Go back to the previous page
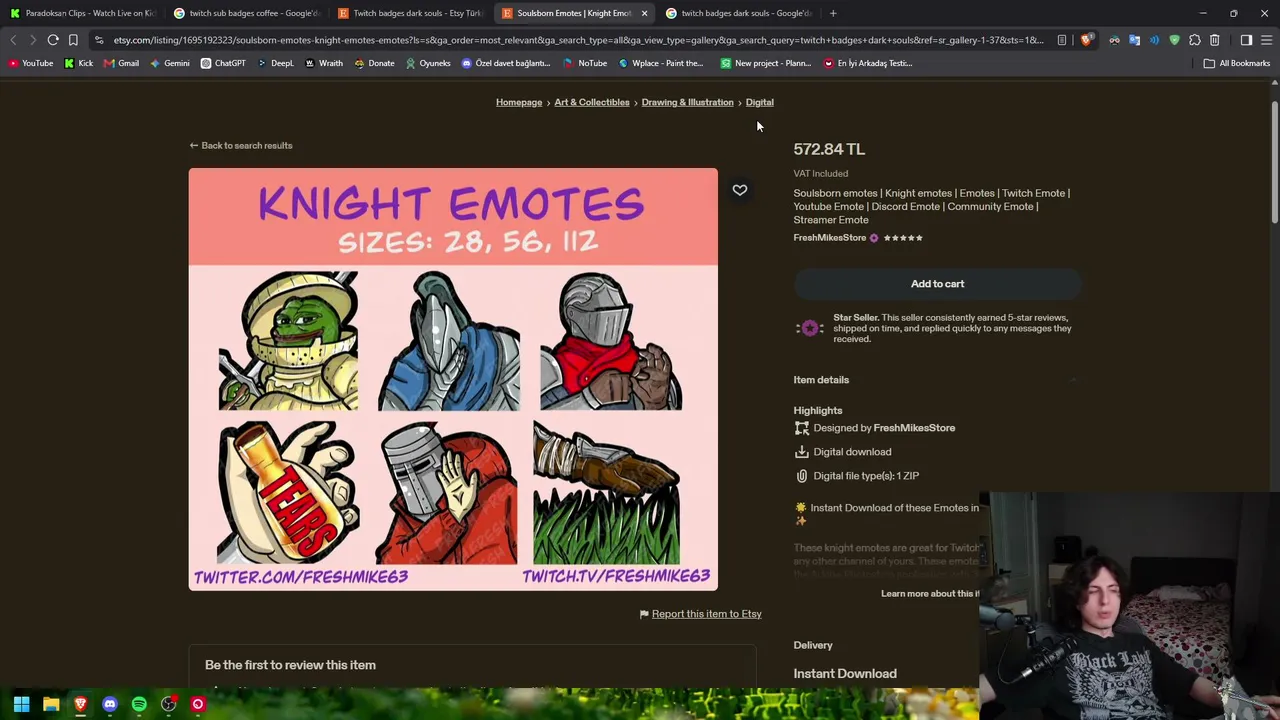 pyautogui.click(x=13, y=40)
